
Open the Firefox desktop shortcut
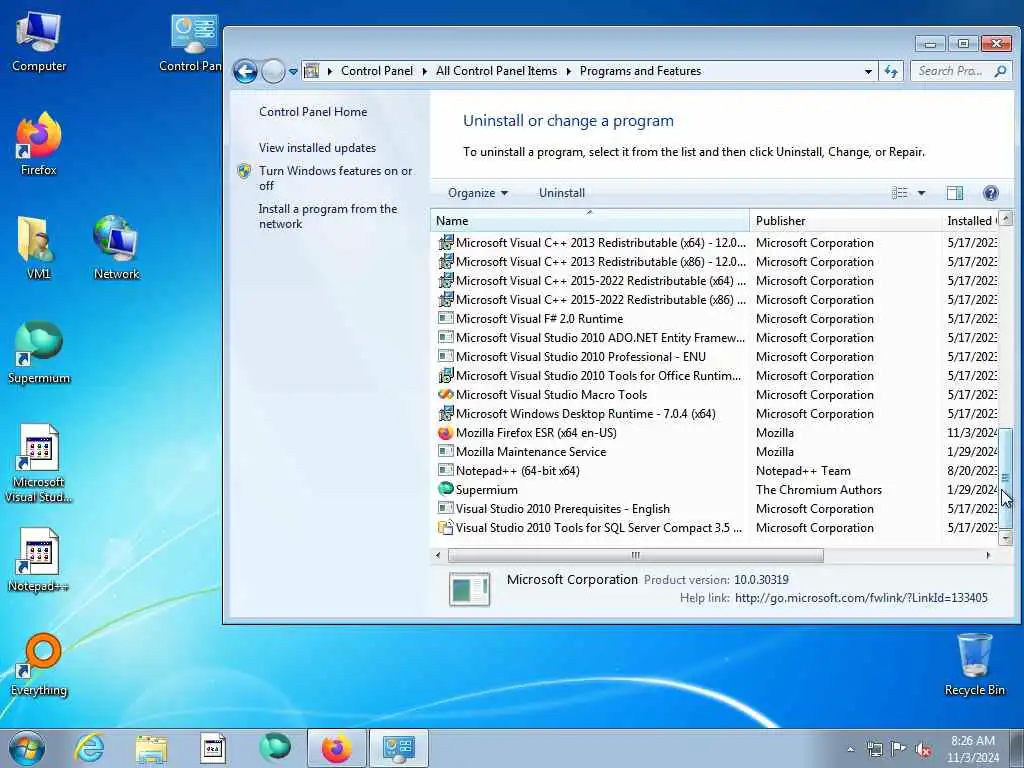tap(39, 144)
